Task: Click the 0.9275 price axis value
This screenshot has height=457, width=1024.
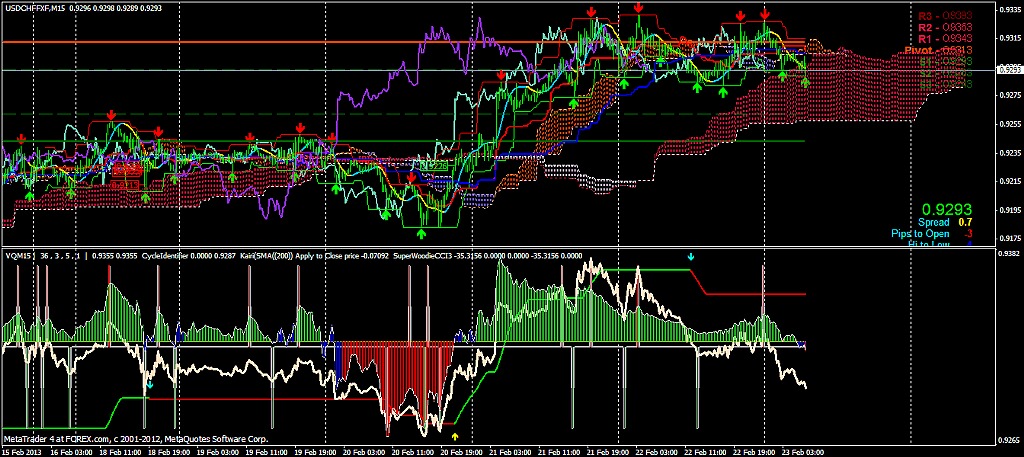Action: pos(1010,95)
